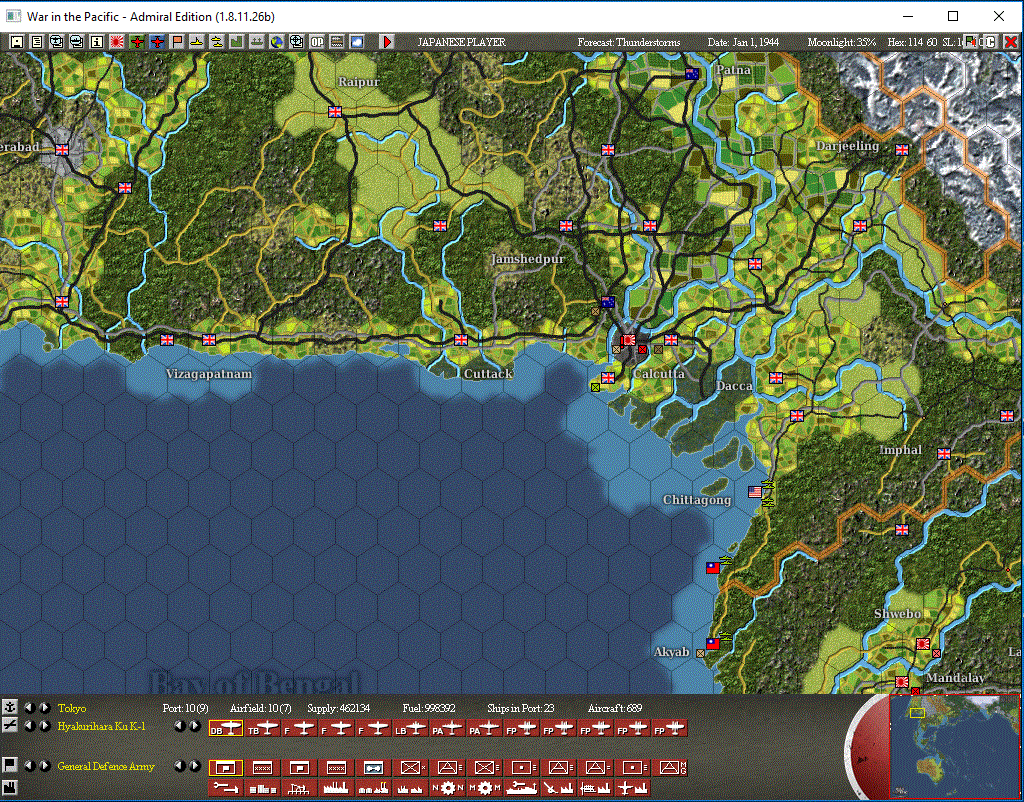
Task: Click the Japanese flag at Calcutta
Action: (x=629, y=340)
